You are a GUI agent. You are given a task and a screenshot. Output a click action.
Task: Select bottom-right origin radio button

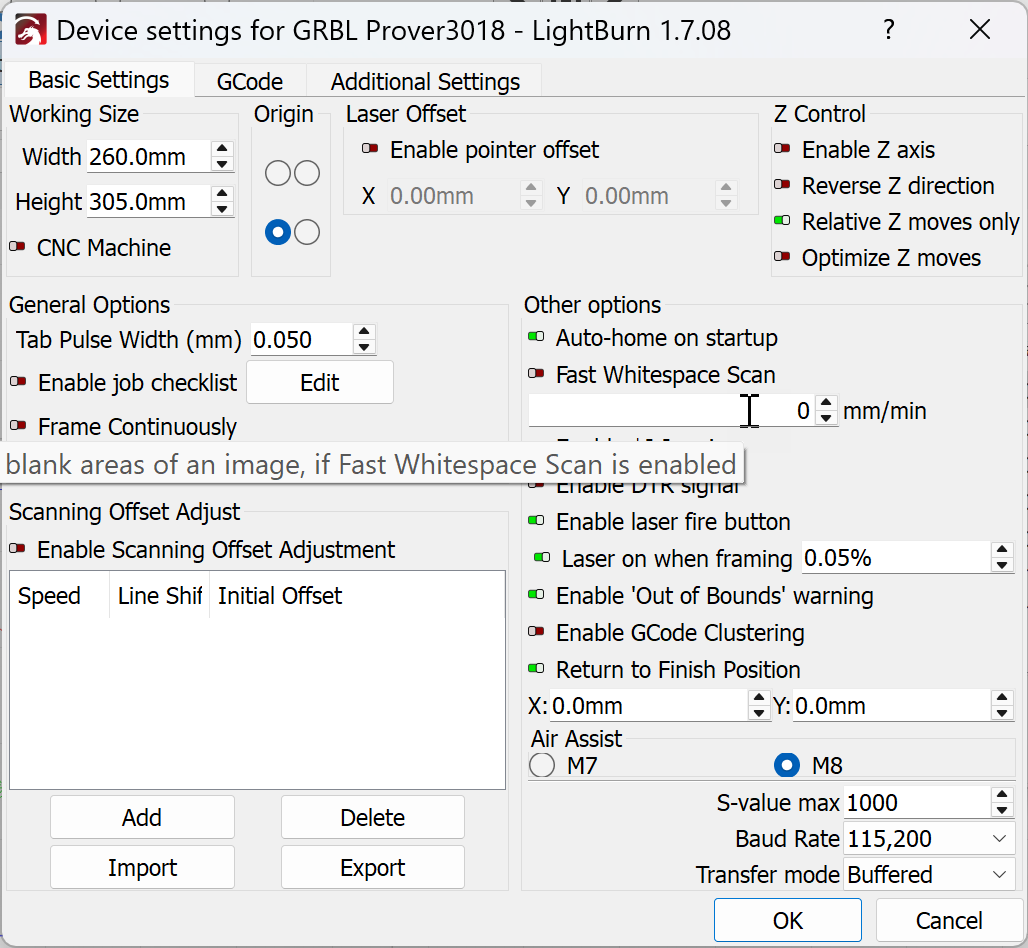coord(307,232)
